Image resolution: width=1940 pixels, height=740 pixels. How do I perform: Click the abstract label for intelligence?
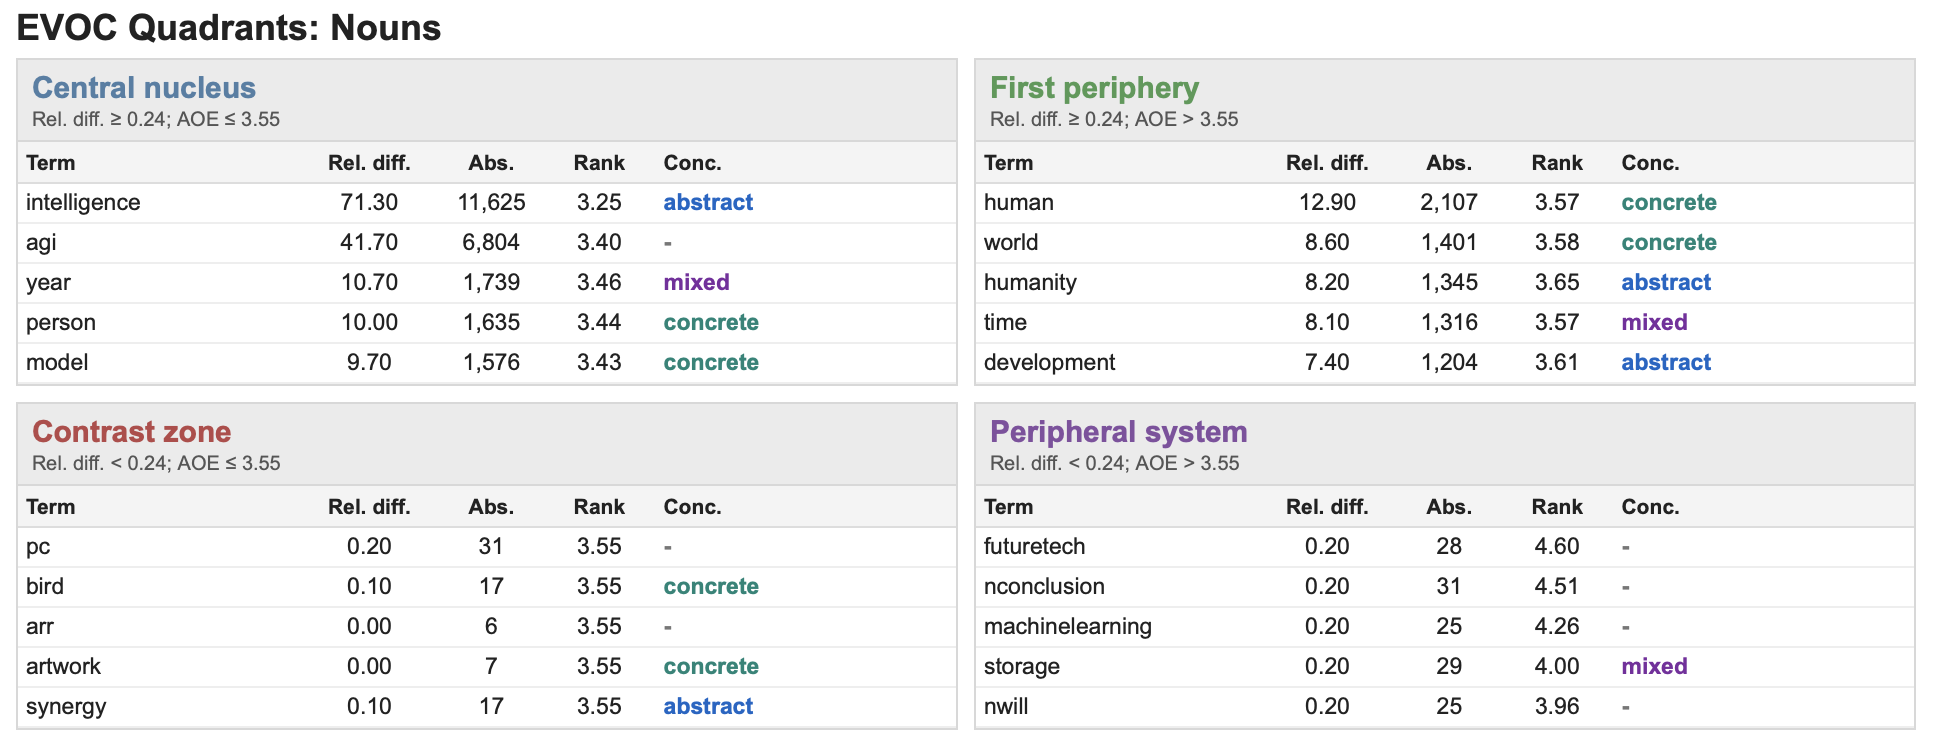tap(708, 202)
